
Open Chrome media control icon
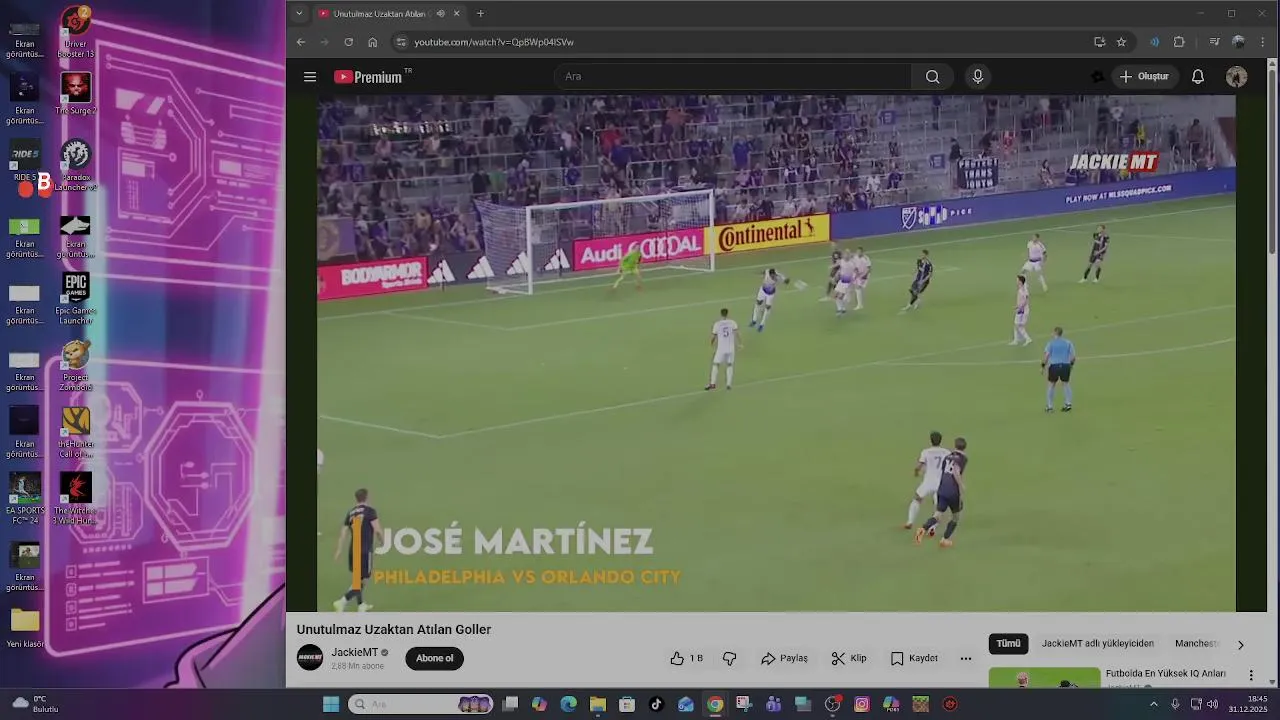point(1214,42)
